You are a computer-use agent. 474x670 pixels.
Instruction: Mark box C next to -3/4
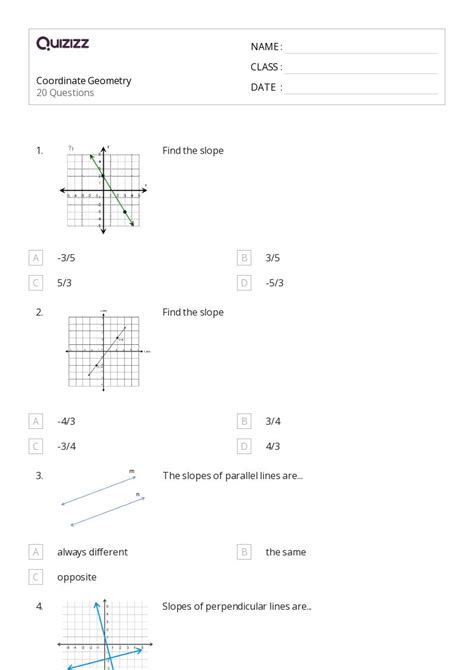[35, 446]
